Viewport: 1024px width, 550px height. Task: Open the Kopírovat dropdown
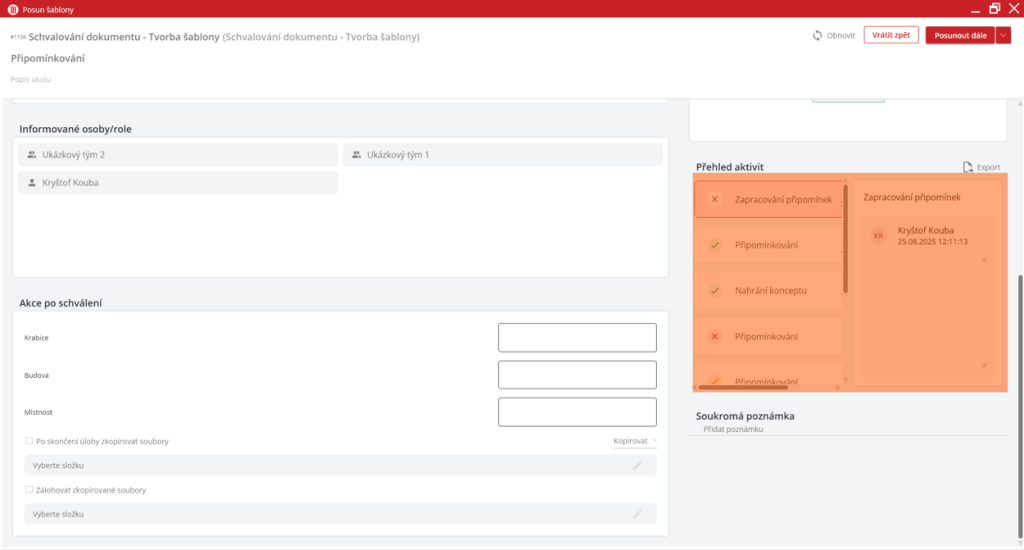click(x=635, y=441)
